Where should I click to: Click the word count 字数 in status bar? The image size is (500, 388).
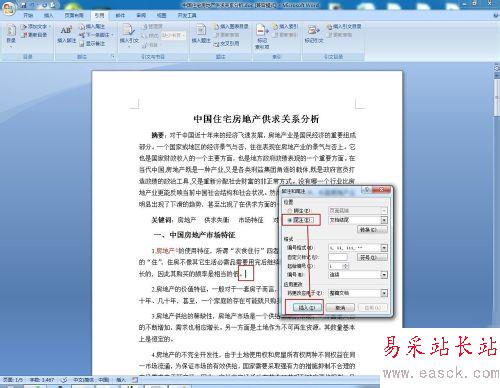tap(42, 379)
